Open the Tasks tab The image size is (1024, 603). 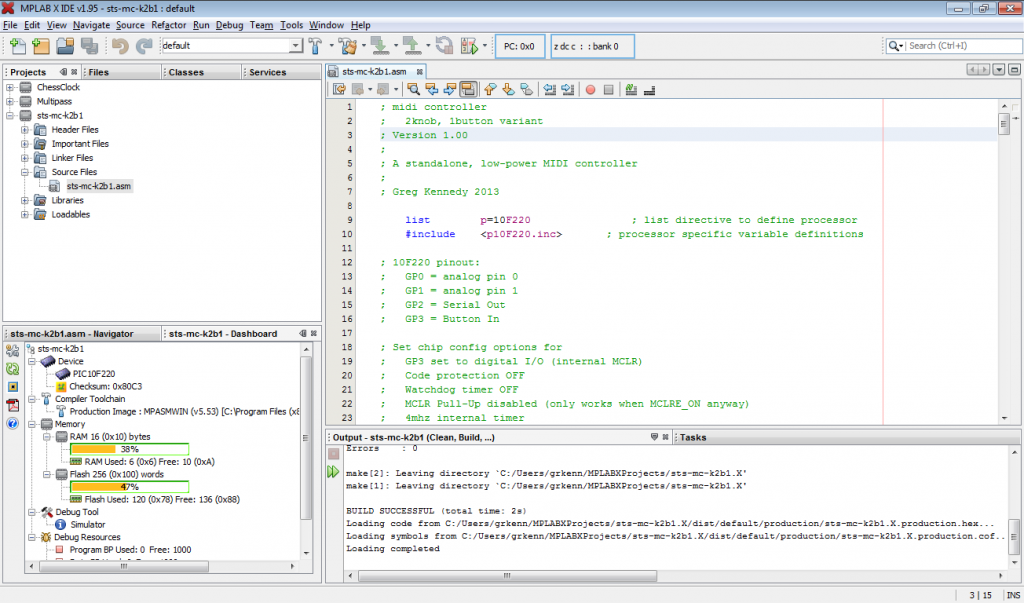point(693,437)
